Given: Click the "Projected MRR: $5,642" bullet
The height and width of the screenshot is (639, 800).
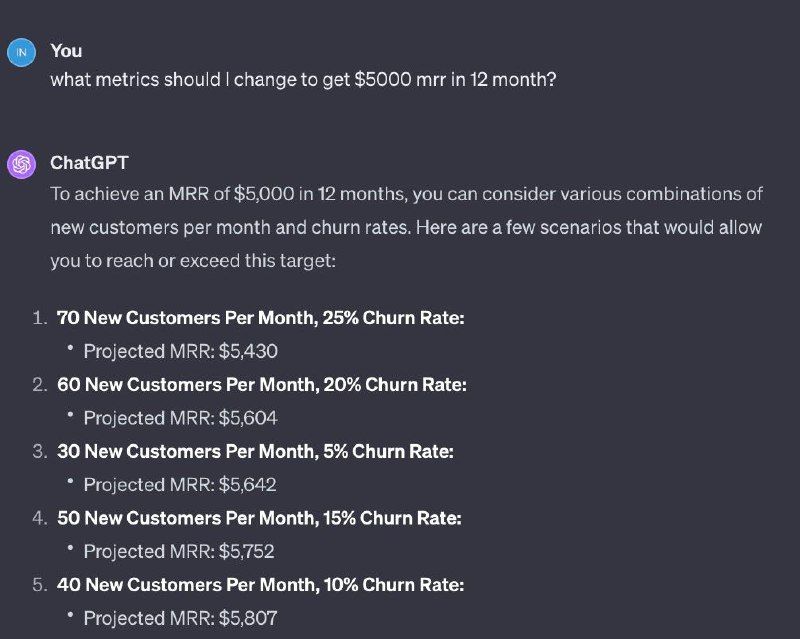Looking at the screenshot, I should (x=180, y=485).
